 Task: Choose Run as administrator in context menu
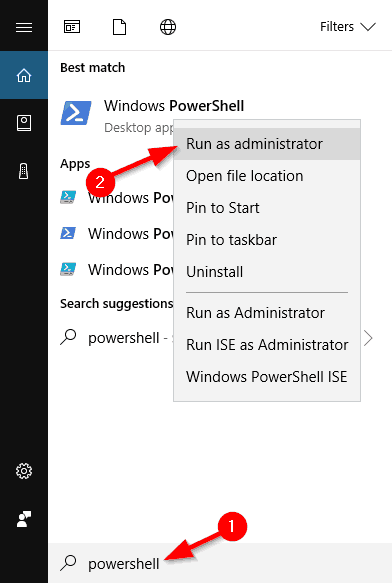(x=267, y=144)
